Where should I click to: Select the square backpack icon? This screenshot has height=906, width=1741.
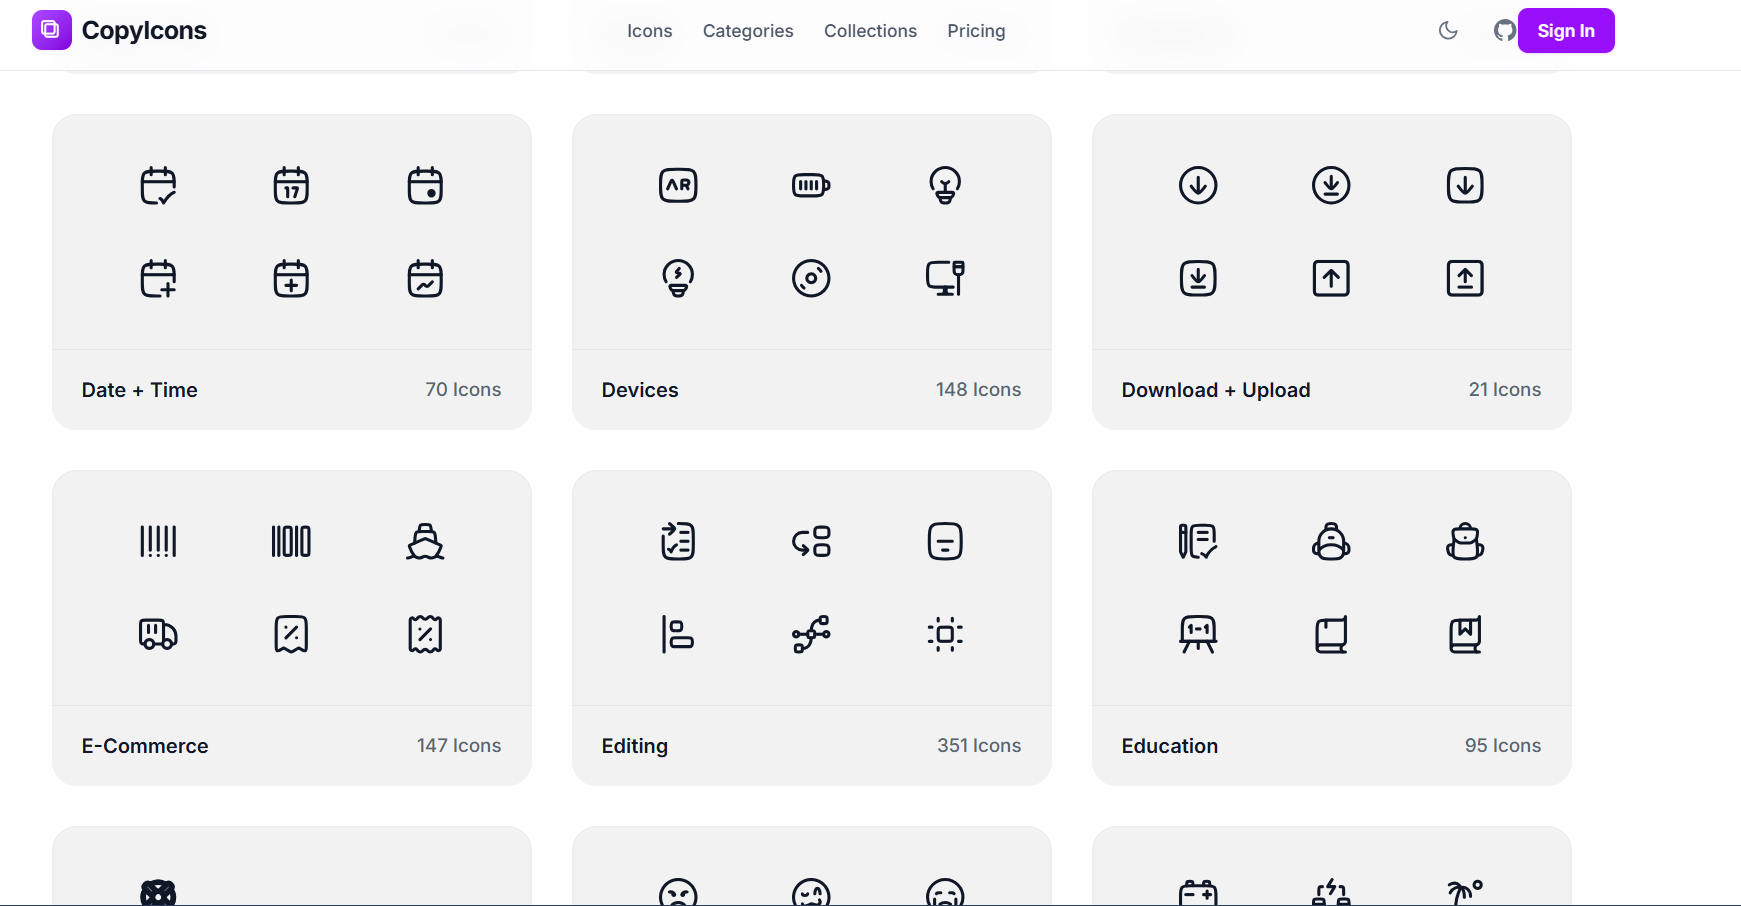[1465, 541]
